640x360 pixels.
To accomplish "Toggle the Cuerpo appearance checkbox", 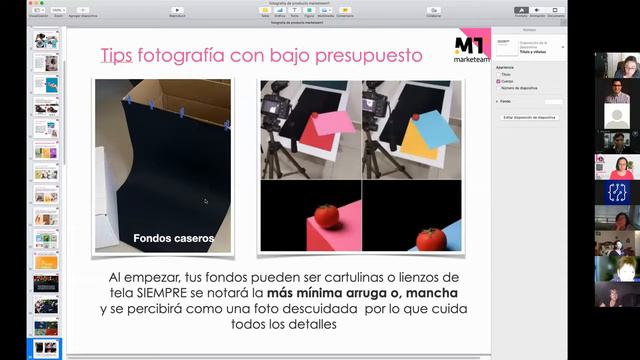I will click(498, 81).
